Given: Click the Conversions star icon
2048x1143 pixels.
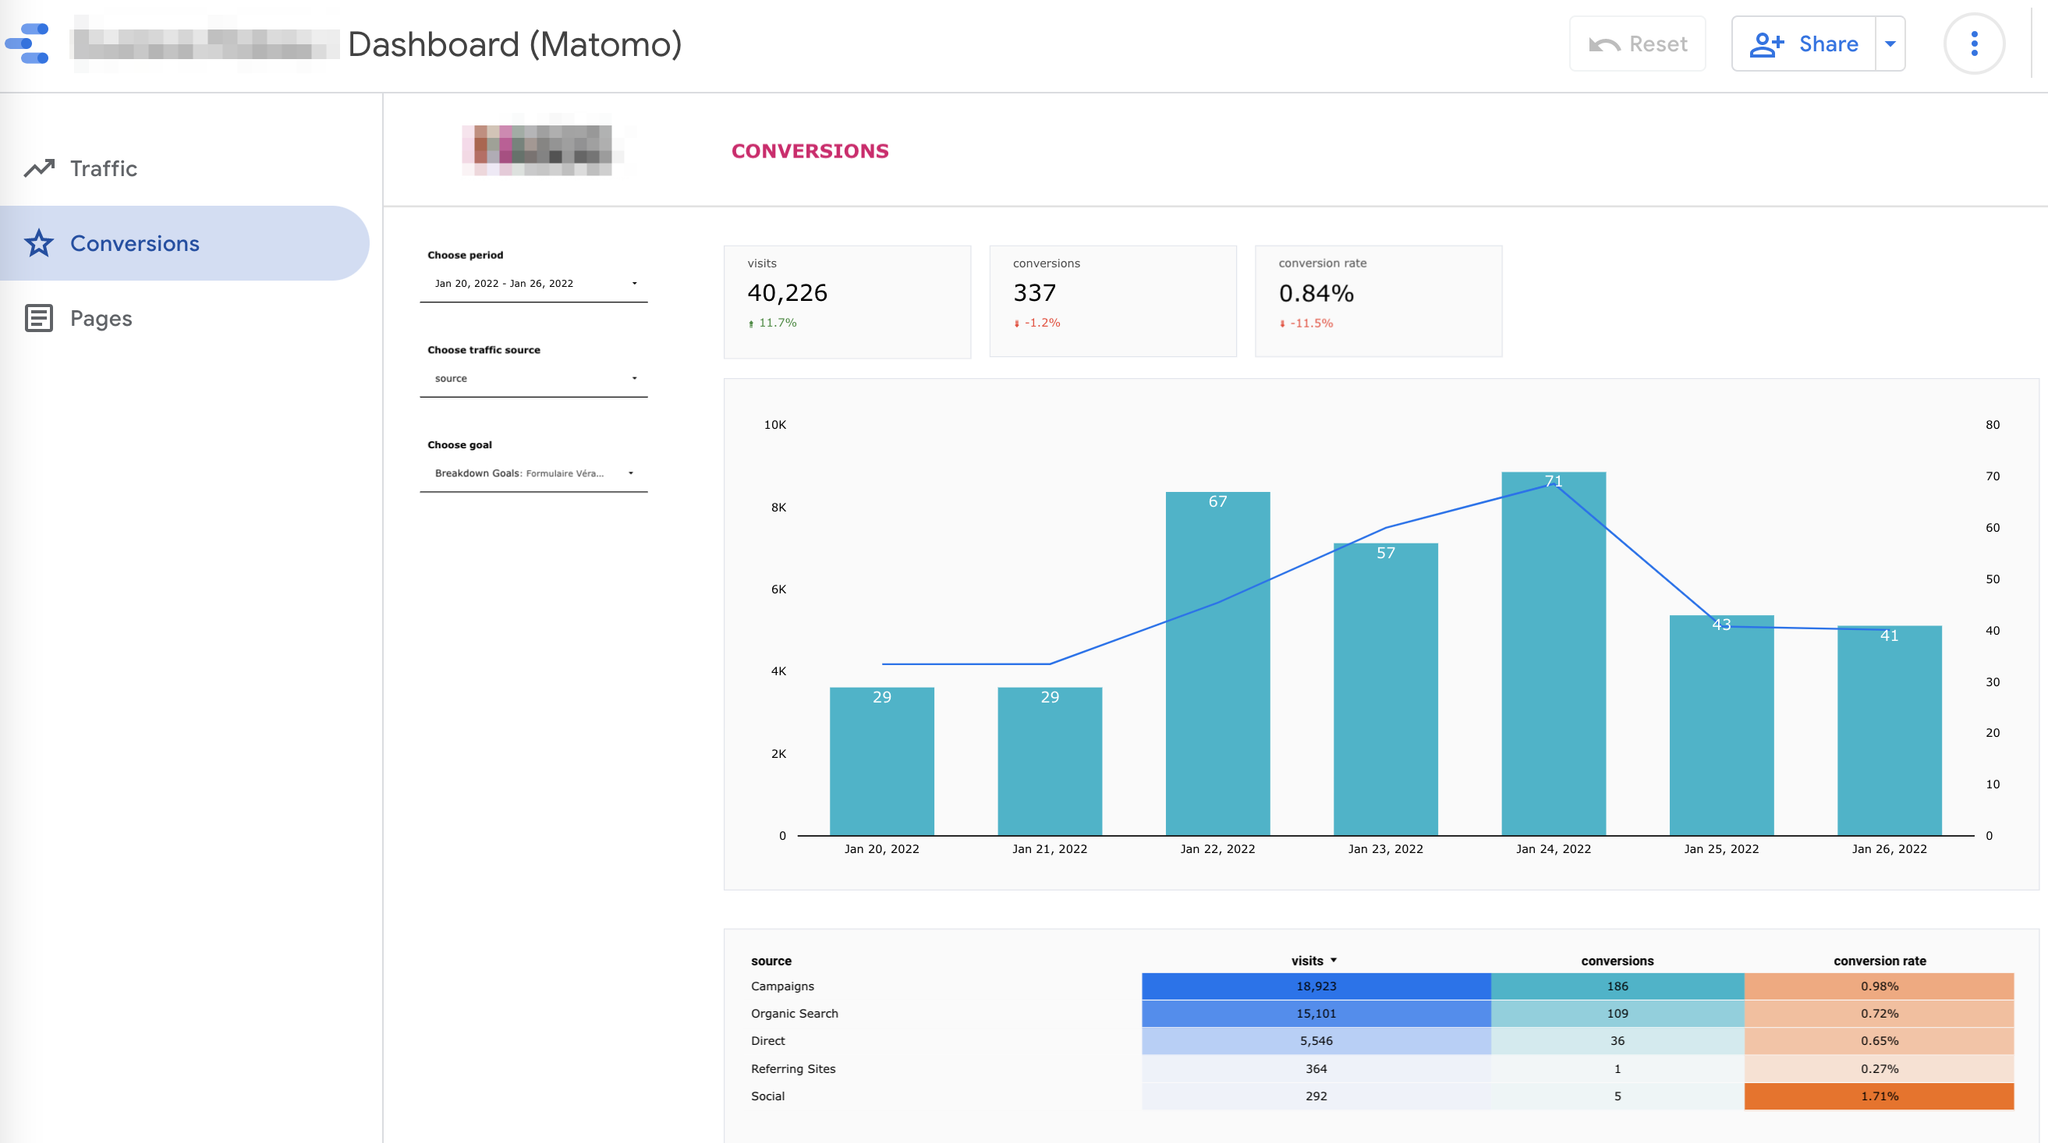Looking at the screenshot, I should click(39, 243).
